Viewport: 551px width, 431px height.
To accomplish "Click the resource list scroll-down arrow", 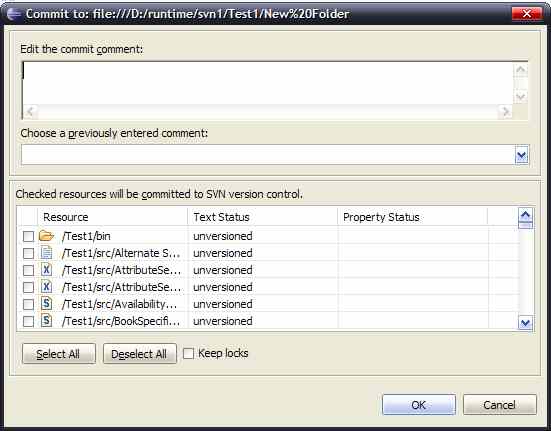I will click(525, 323).
